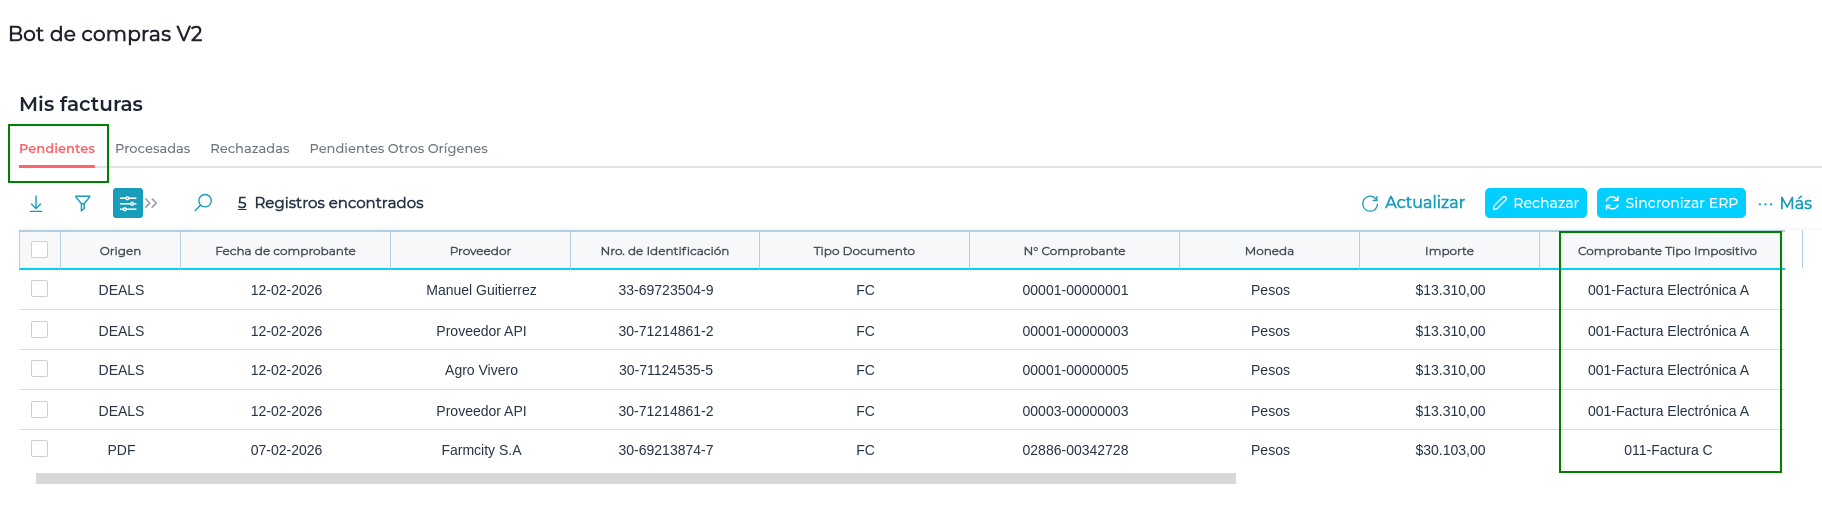Viewport: 1822px width, 512px height.
Task: Go to Pendientes Otros Orígenes tab
Action: [x=398, y=148]
